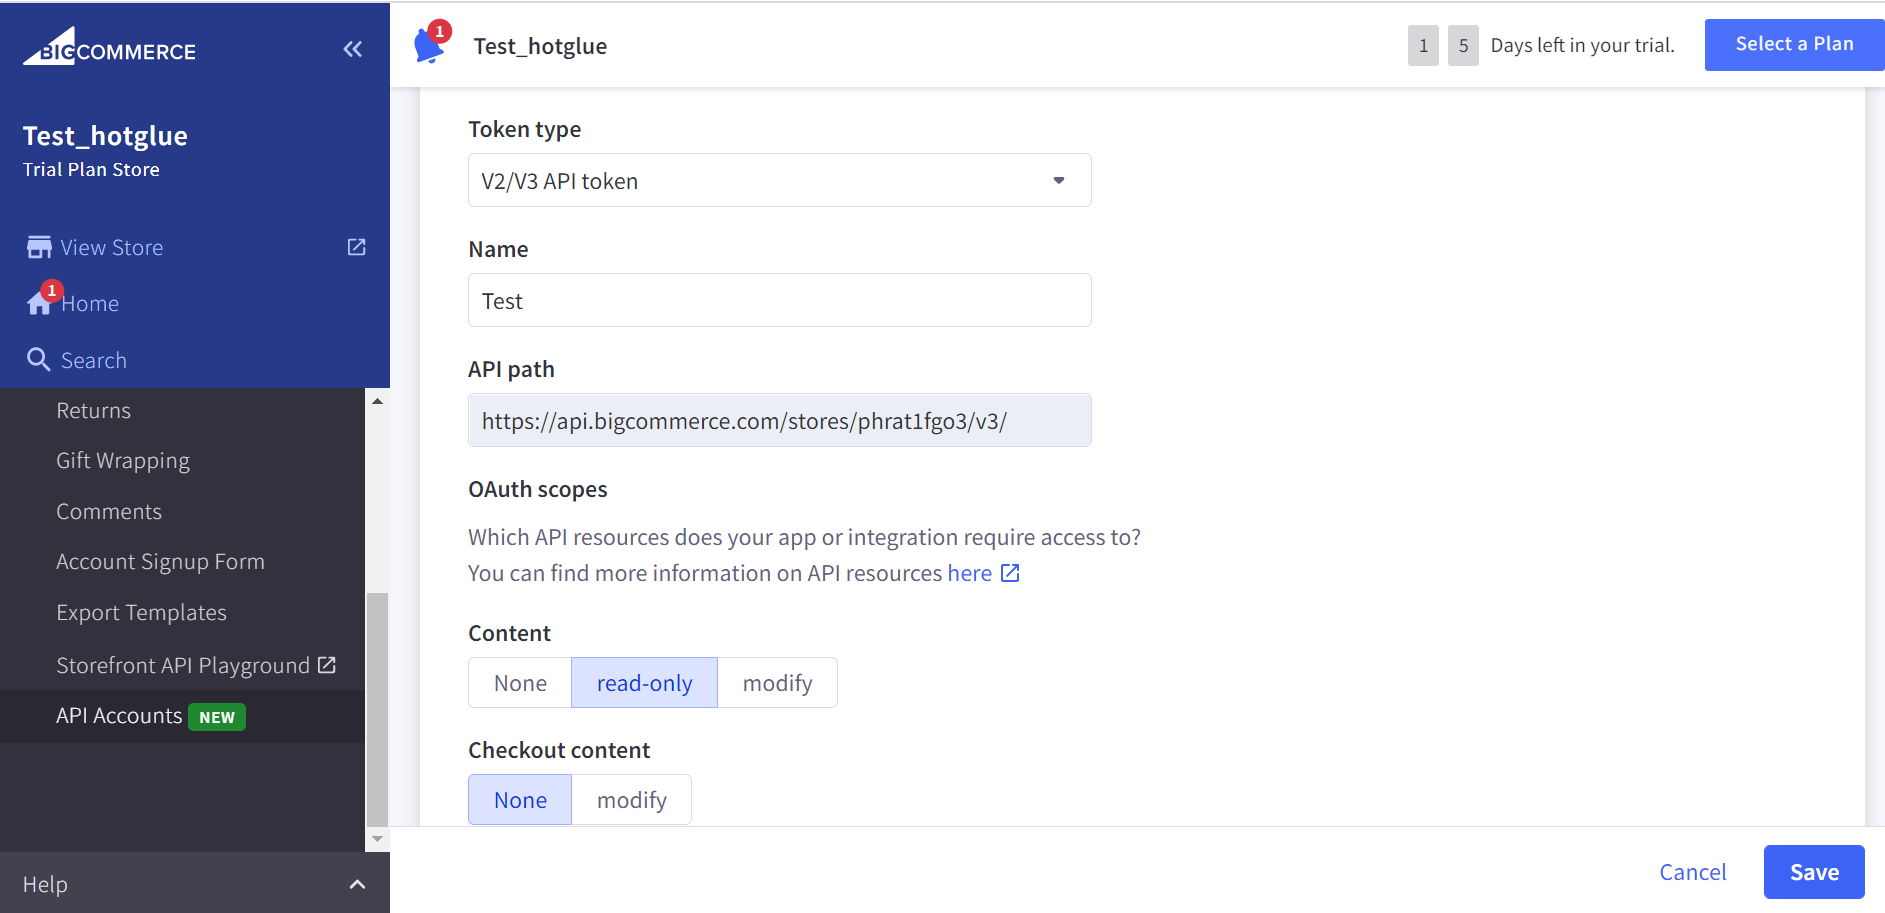This screenshot has width=1885, height=913.
Task: Click the API path field
Action: tap(779, 420)
